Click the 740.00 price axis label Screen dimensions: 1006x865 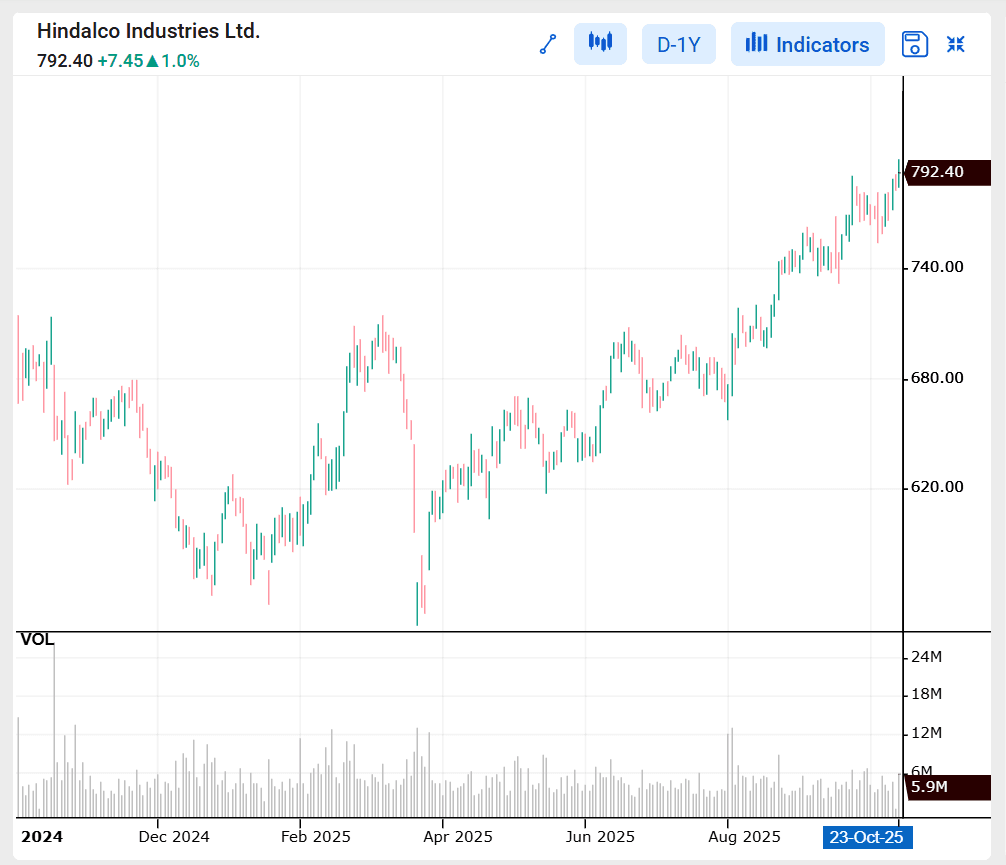click(937, 267)
